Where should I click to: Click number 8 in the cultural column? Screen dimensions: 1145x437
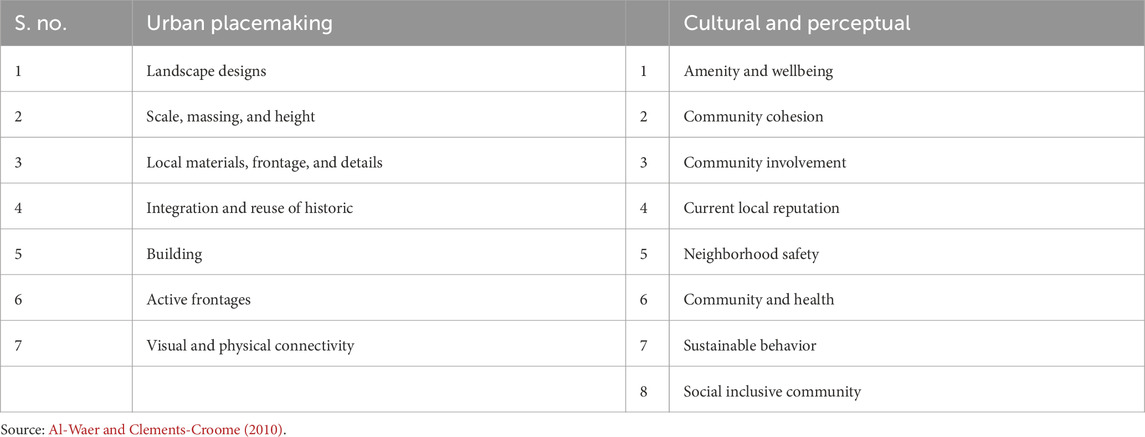click(x=643, y=392)
